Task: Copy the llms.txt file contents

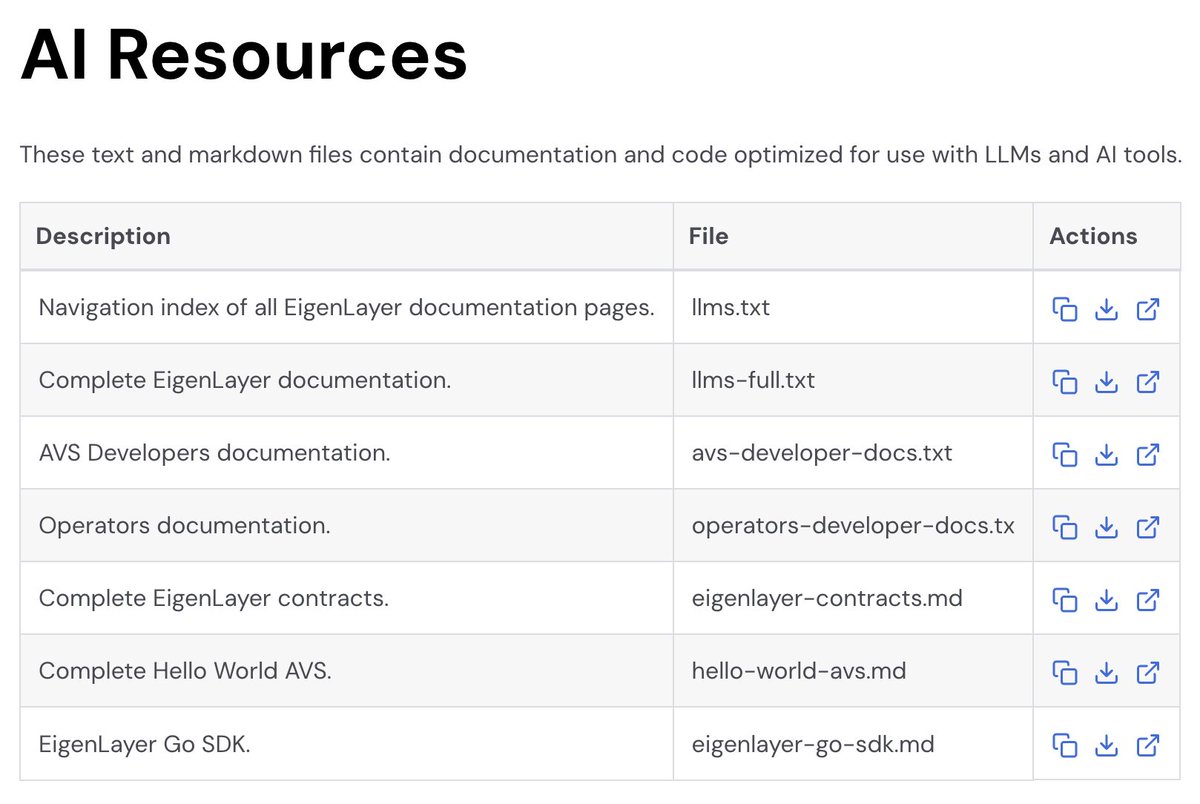Action: (x=1065, y=309)
